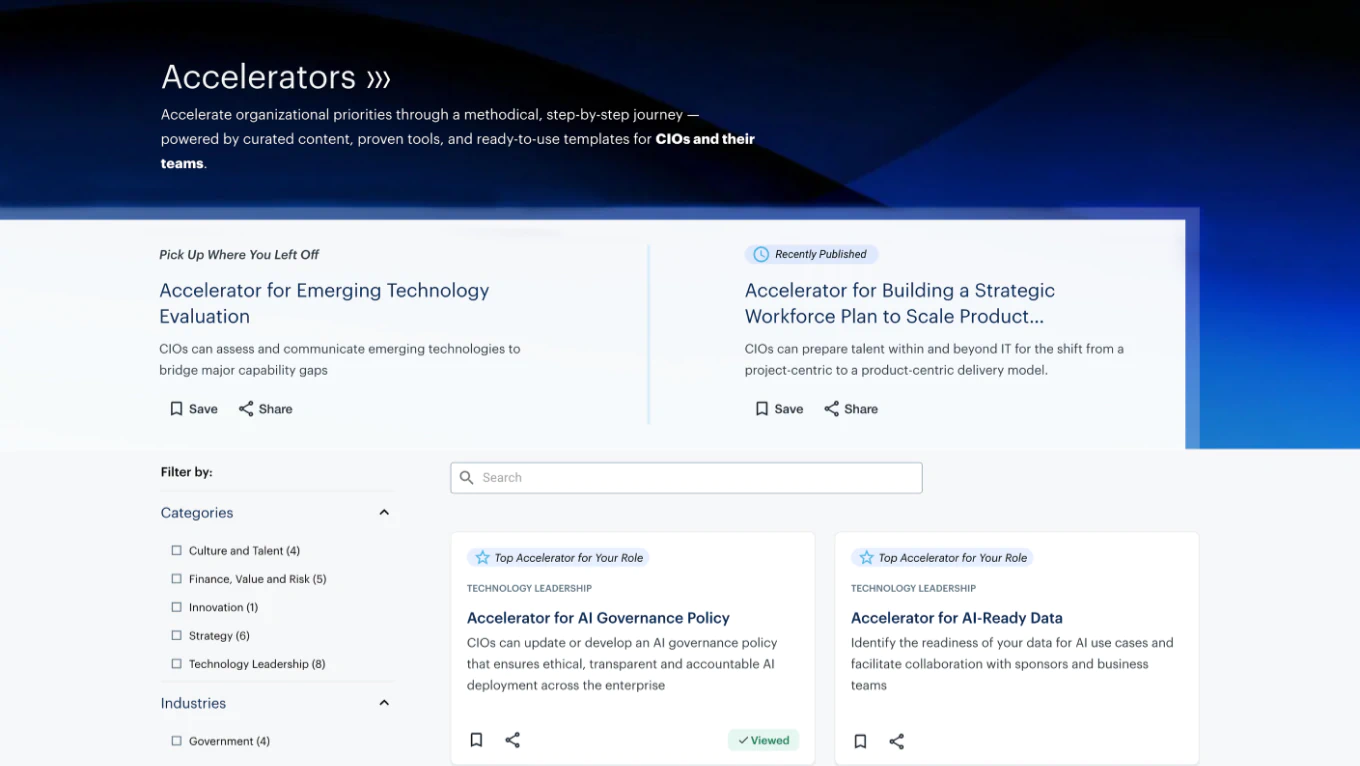Click the Share icon on the Workforce Plan card
1360x766 pixels.
[832, 408]
